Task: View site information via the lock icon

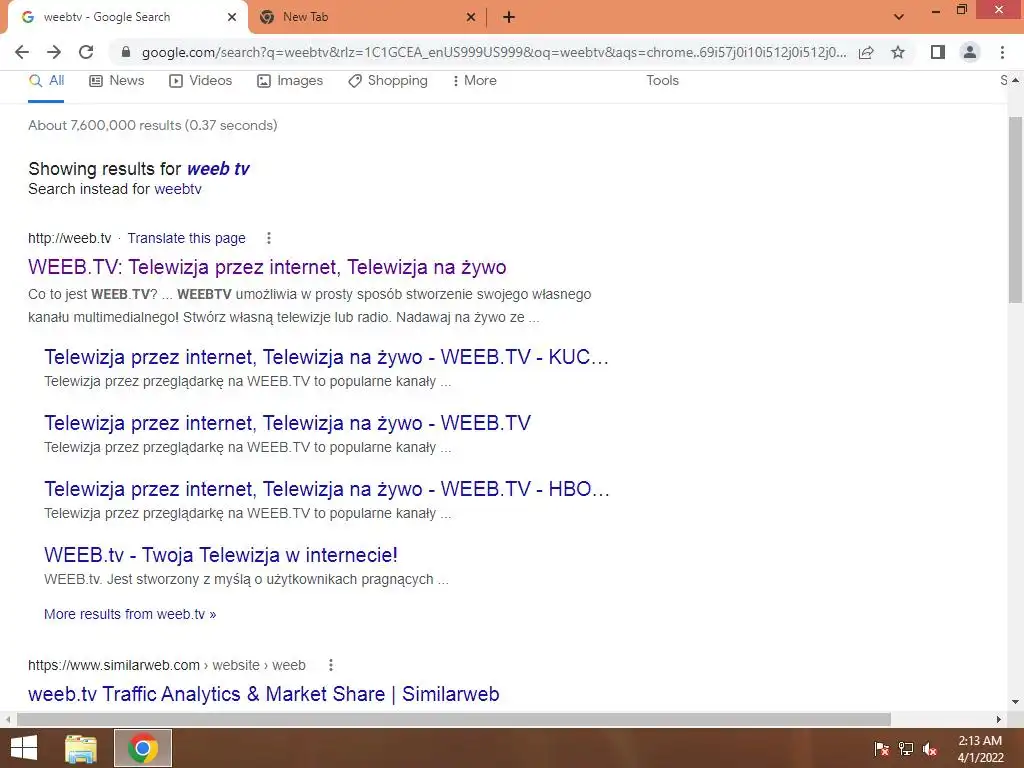Action: (126, 52)
